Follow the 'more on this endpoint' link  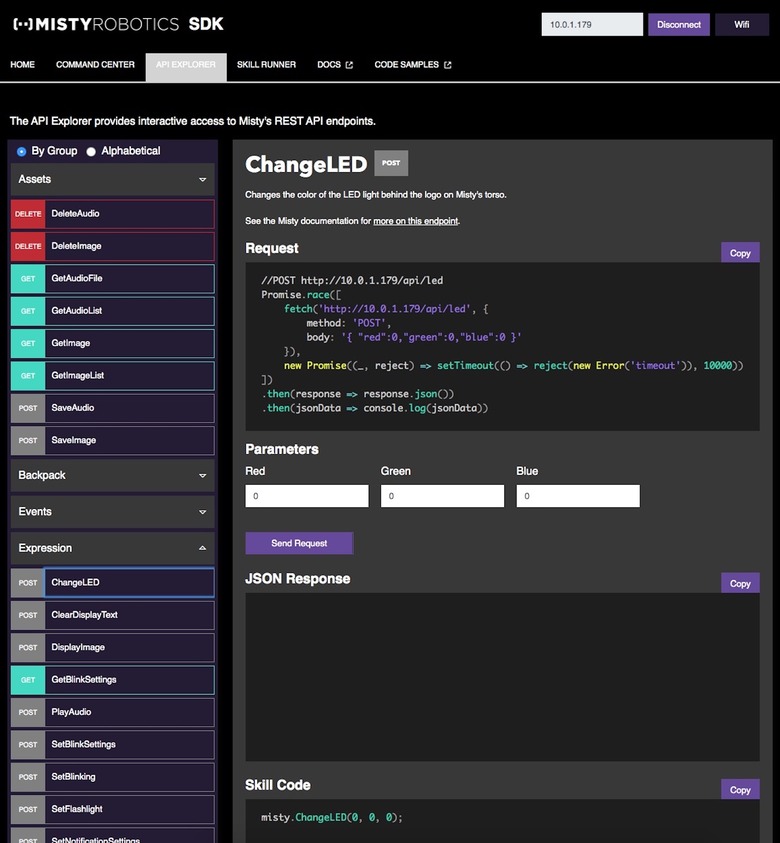point(415,221)
